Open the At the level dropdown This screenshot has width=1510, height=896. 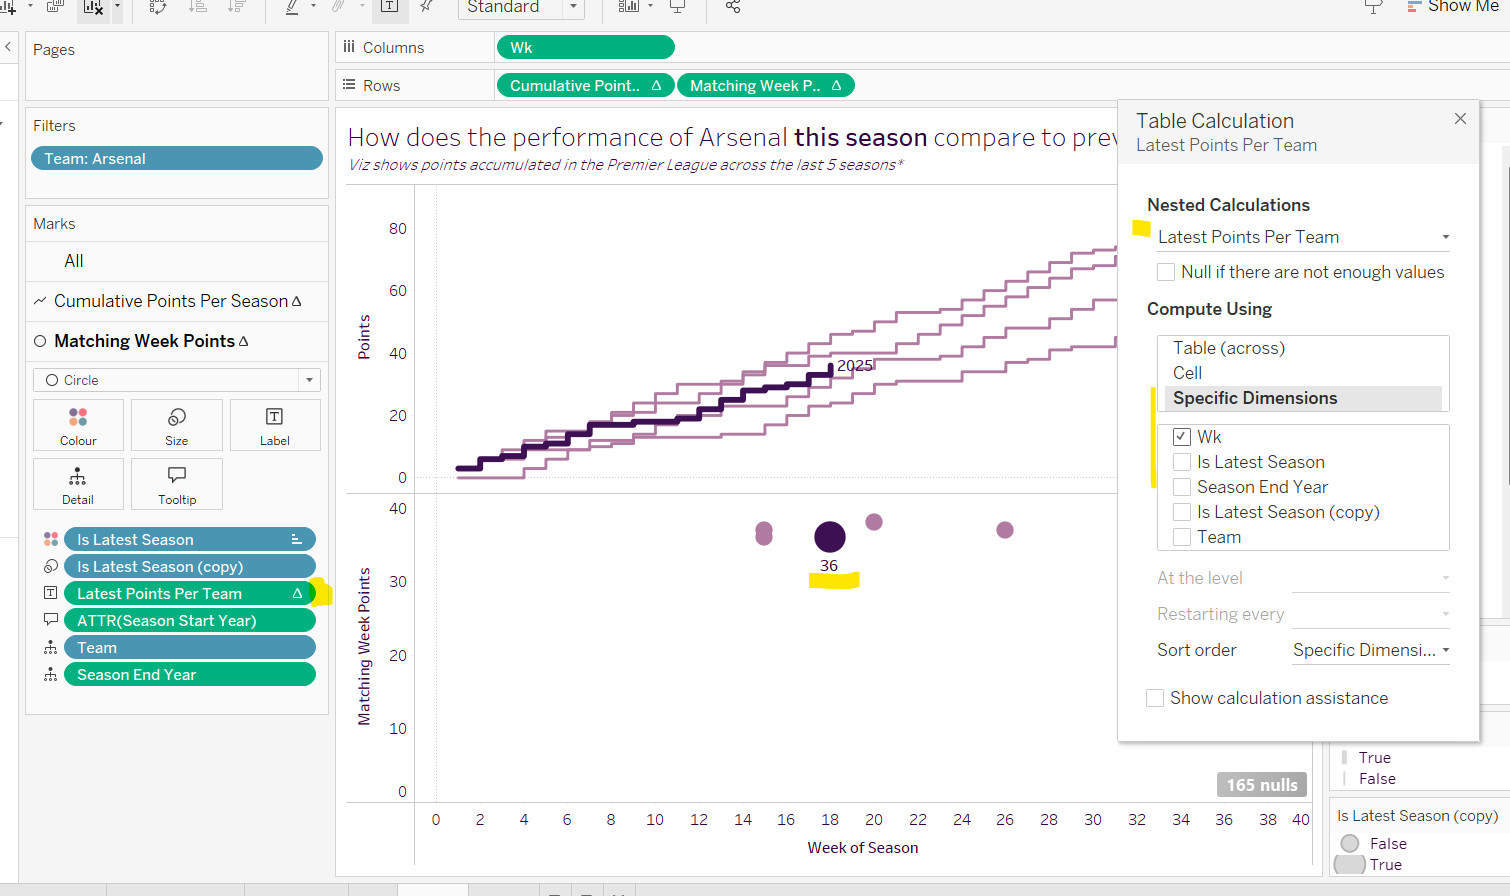click(x=1371, y=578)
